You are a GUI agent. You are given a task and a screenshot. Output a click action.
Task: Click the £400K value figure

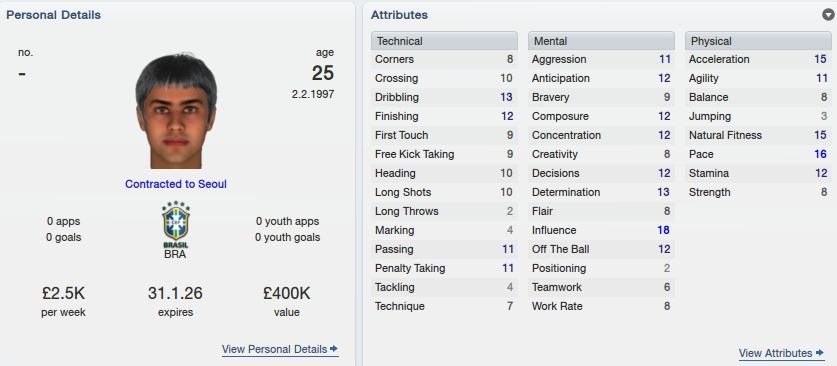[x=287, y=293]
